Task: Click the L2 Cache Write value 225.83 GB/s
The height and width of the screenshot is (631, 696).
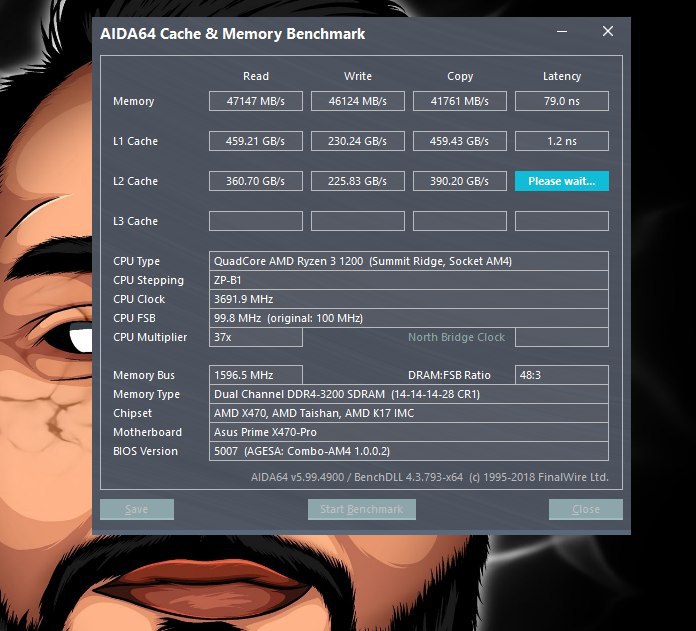Action: click(358, 181)
